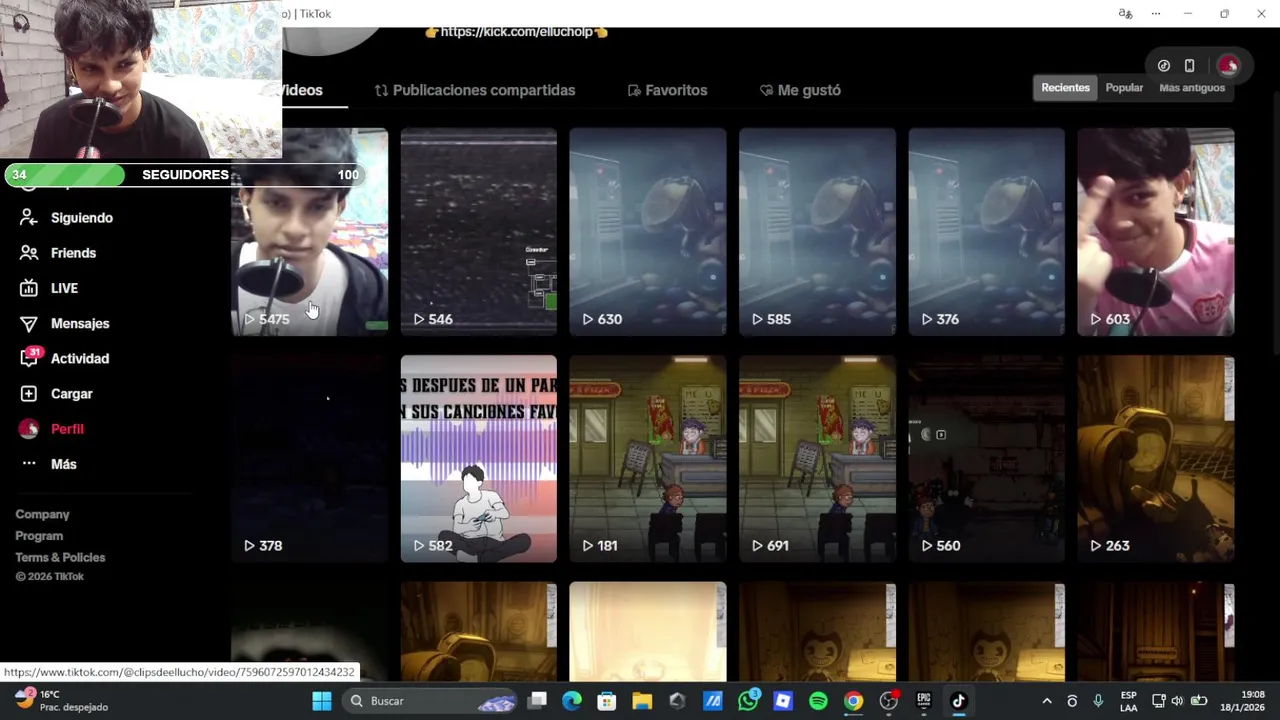The height and width of the screenshot is (720, 1280).
Task: Click the Siguiendo label in sidebar
Action: coord(82,218)
